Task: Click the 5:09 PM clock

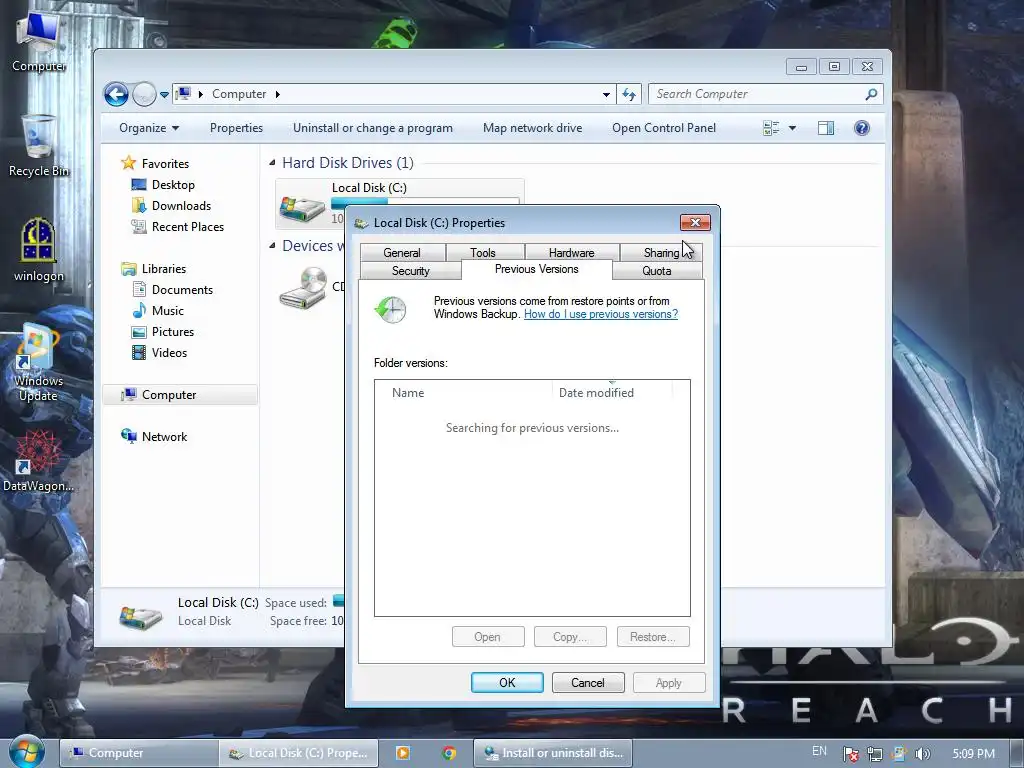Action: 974,754
